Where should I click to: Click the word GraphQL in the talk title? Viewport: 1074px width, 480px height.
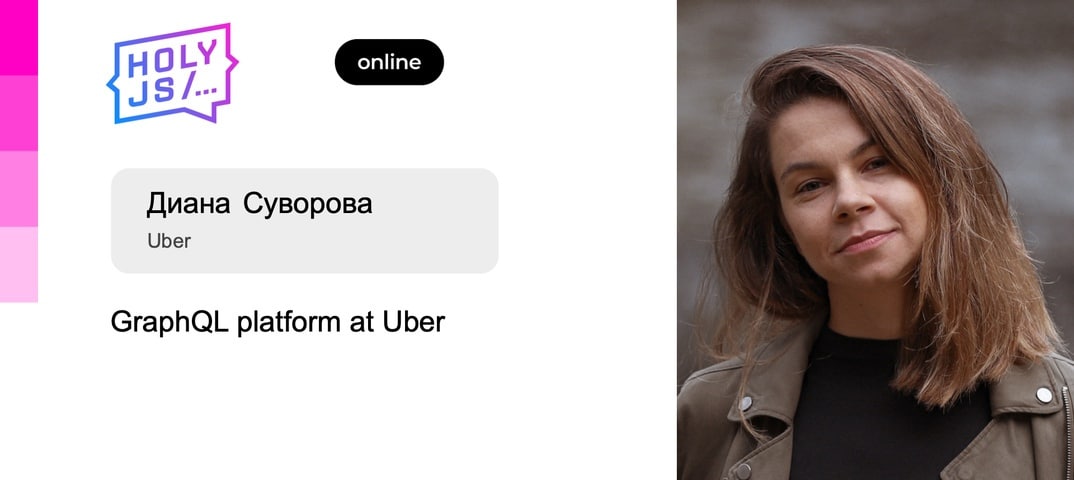(171, 322)
